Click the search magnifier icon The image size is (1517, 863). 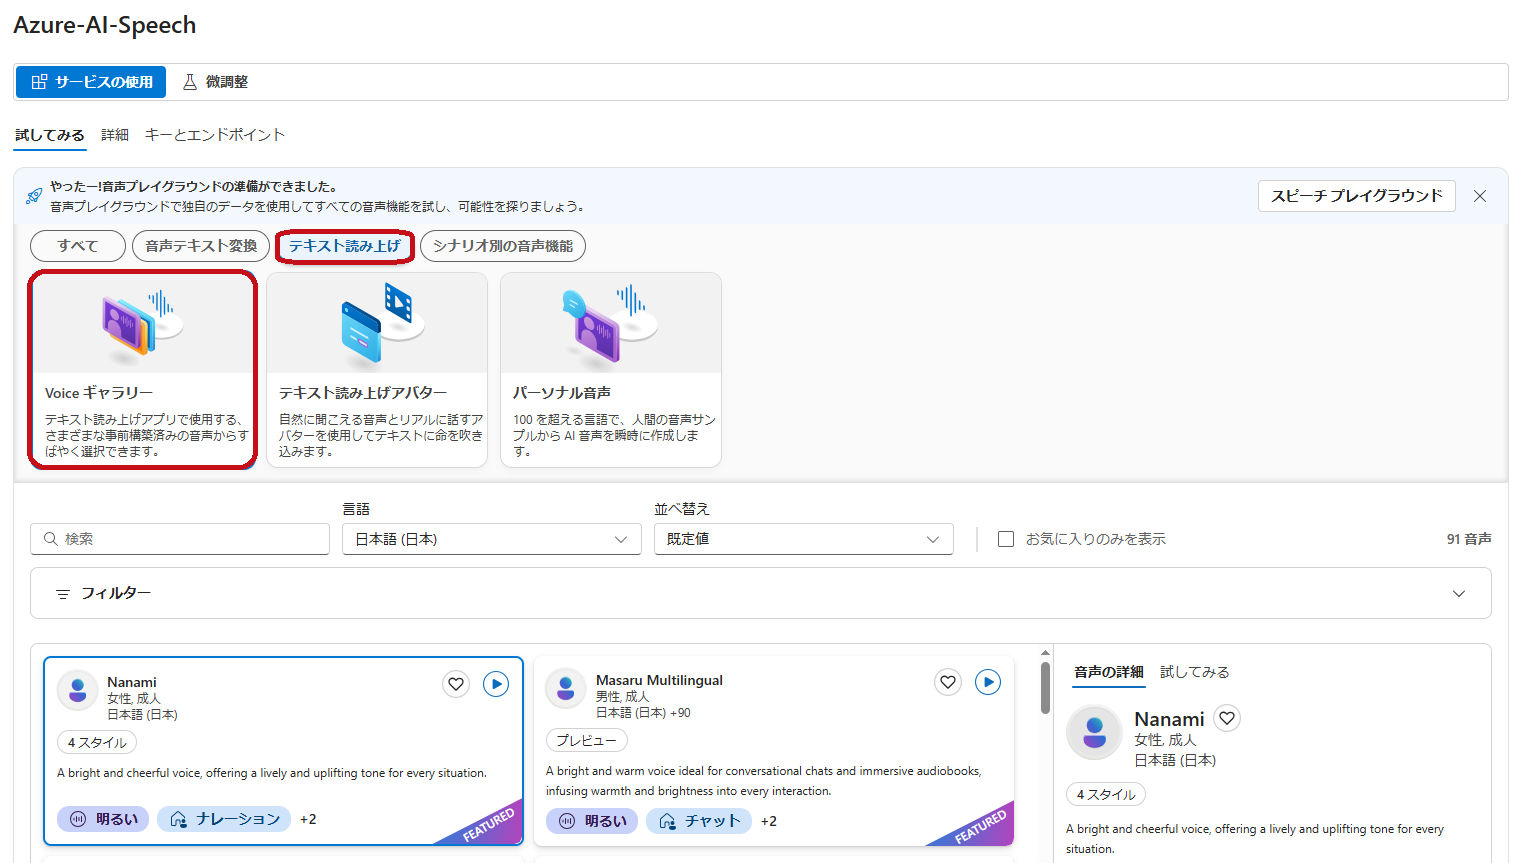pos(51,539)
